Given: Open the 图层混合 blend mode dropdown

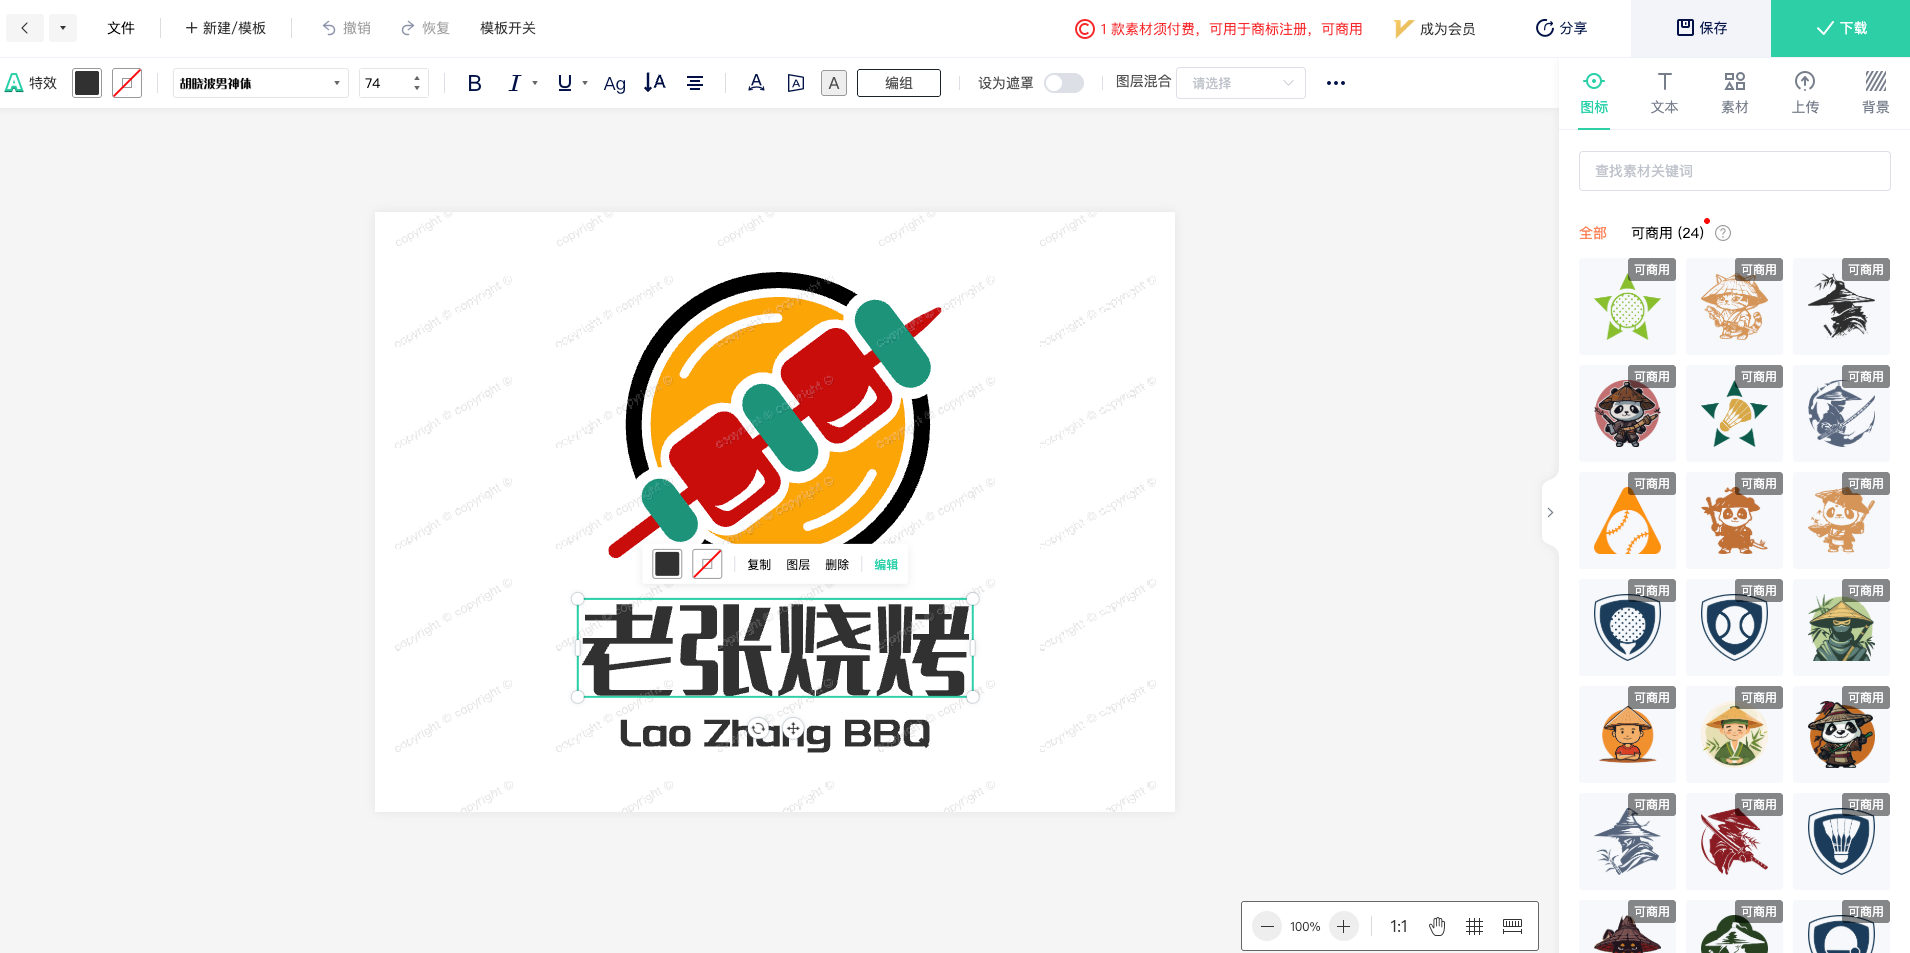Looking at the screenshot, I should point(1241,83).
